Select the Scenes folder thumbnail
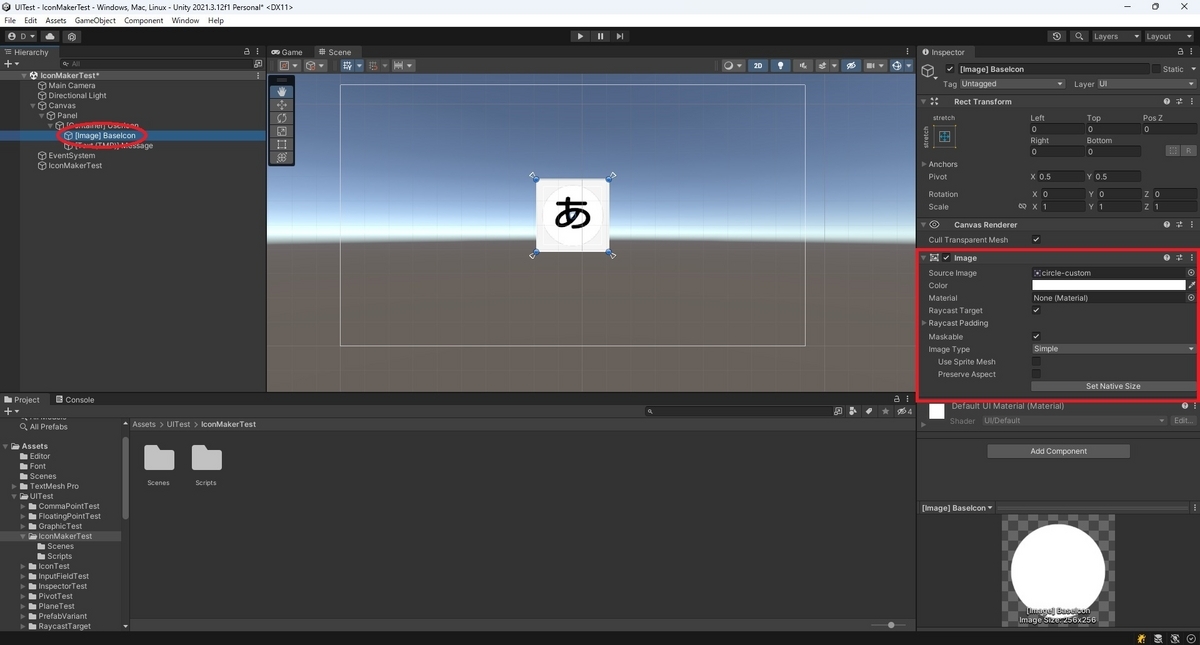This screenshot has width=1200, height=645. [159, 458]
